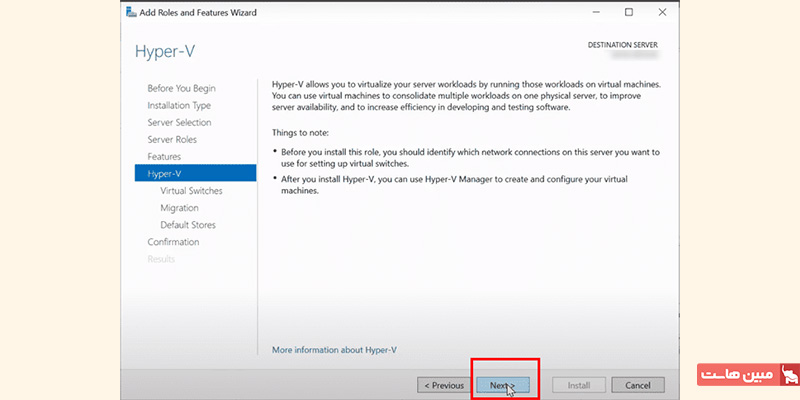Open More information about Hyper-V link

pos(334,350)
